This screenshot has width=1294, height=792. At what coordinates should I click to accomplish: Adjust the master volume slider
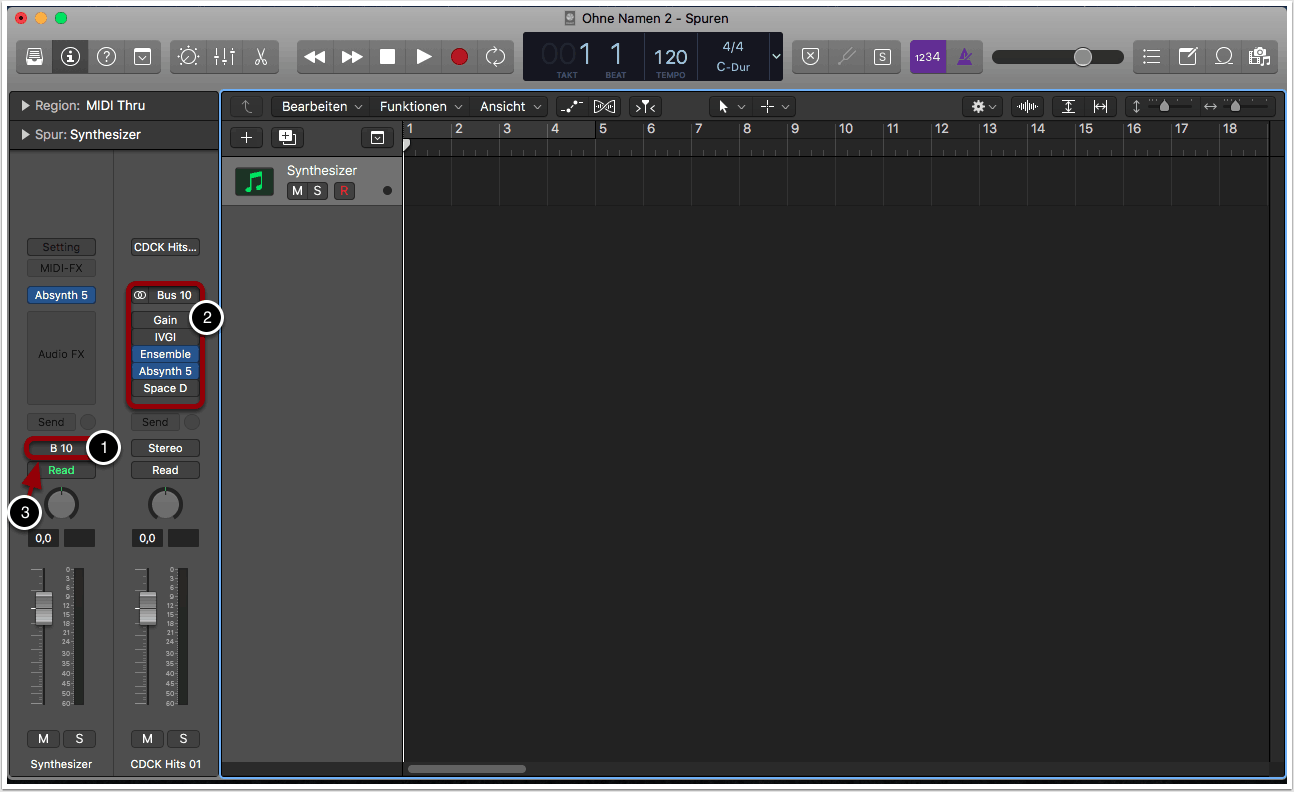pos(1082,57)
